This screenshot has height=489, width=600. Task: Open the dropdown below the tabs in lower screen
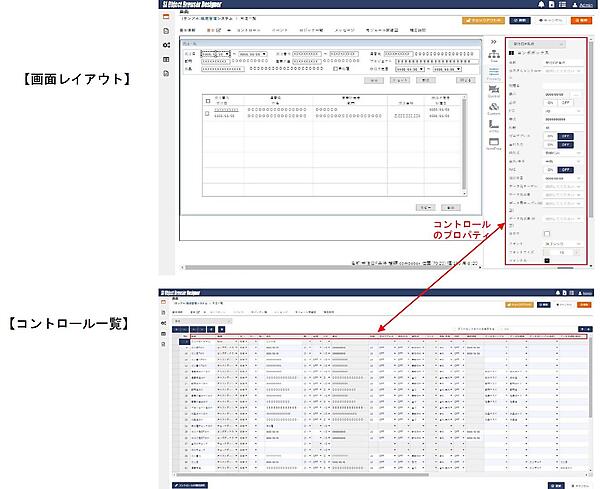202,321
